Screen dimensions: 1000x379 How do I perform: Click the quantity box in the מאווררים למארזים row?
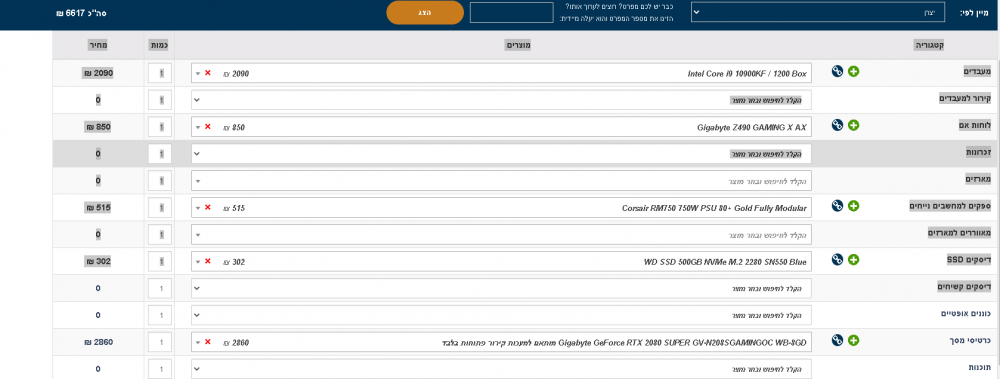click(x=159, y=235)
